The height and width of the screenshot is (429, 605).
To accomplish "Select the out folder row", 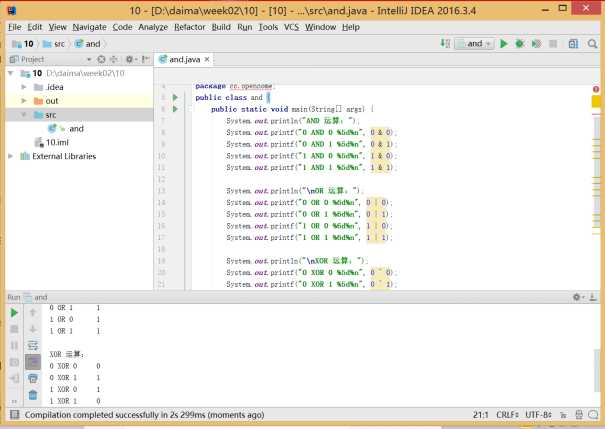I will click(79, 101).
